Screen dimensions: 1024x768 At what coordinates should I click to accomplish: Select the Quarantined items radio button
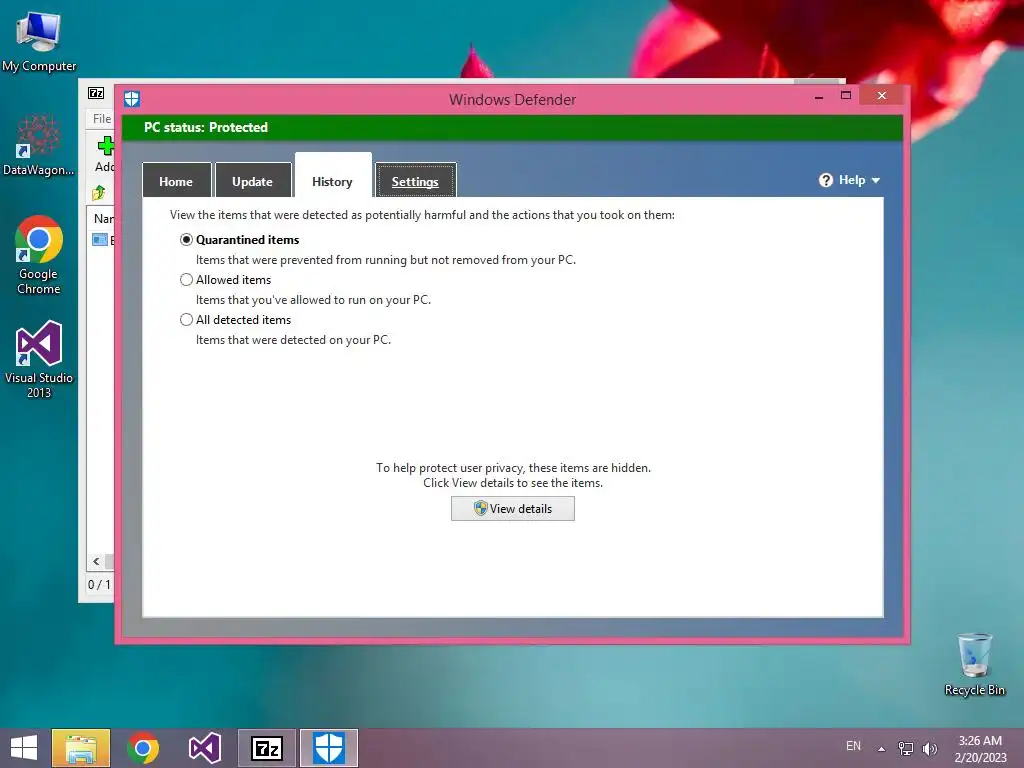coord(186,240)
